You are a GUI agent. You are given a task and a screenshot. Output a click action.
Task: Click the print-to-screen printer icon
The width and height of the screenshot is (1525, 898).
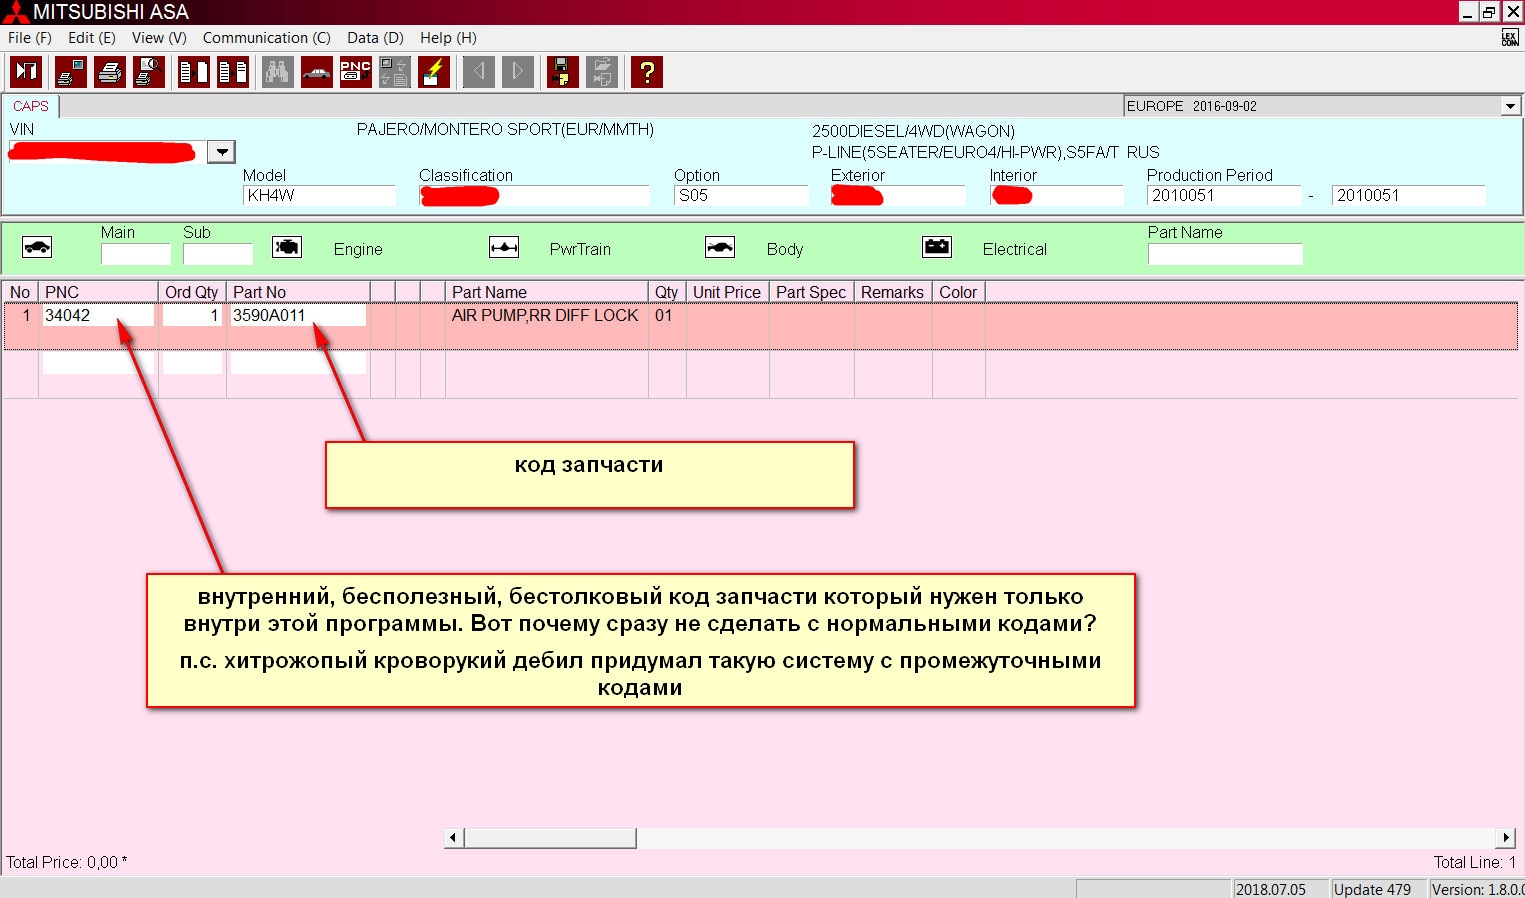[71, 72]
